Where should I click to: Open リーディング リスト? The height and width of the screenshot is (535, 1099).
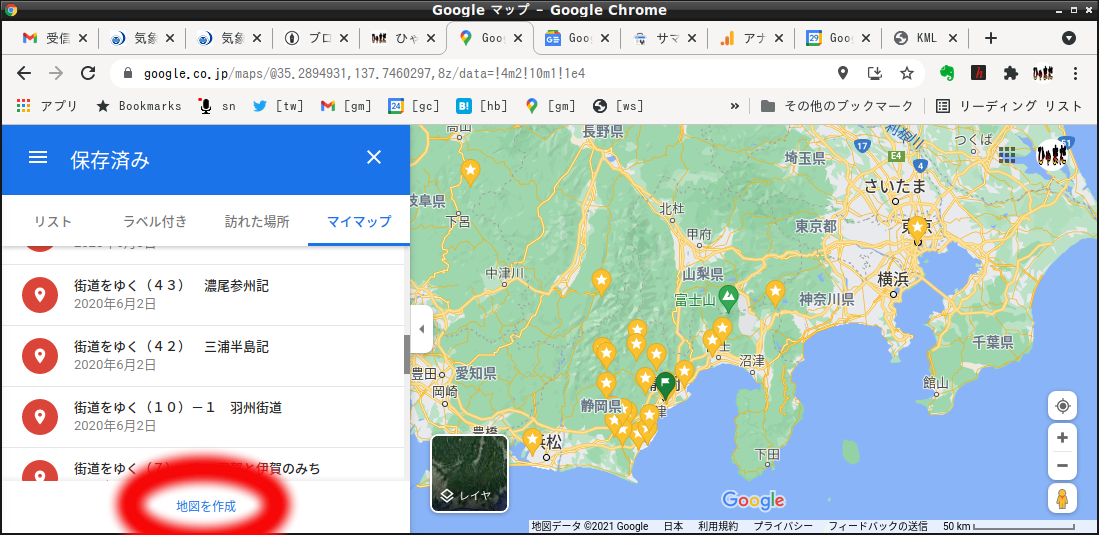[x=1010, y=106]
